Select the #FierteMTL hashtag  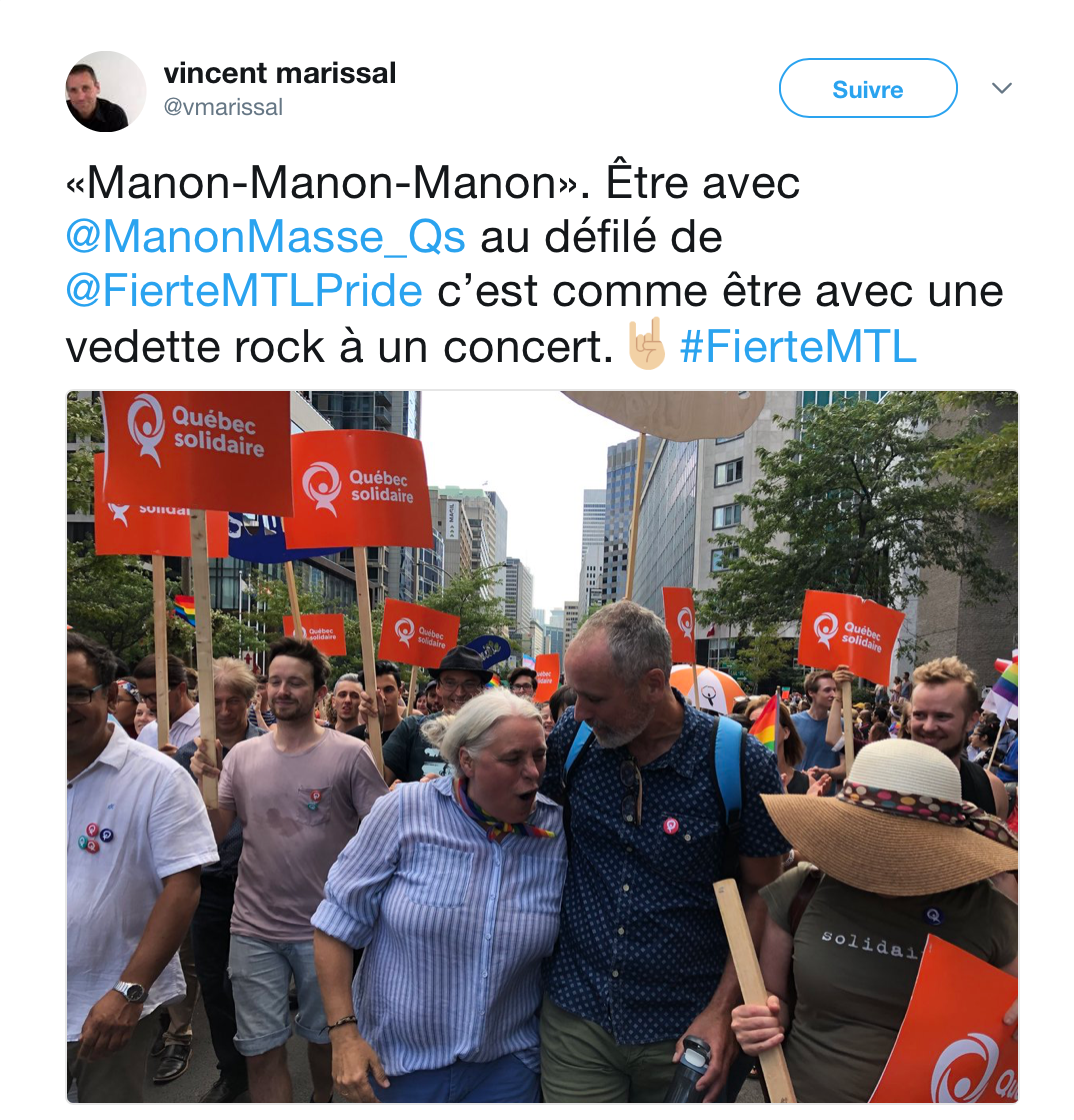point(798,347)
